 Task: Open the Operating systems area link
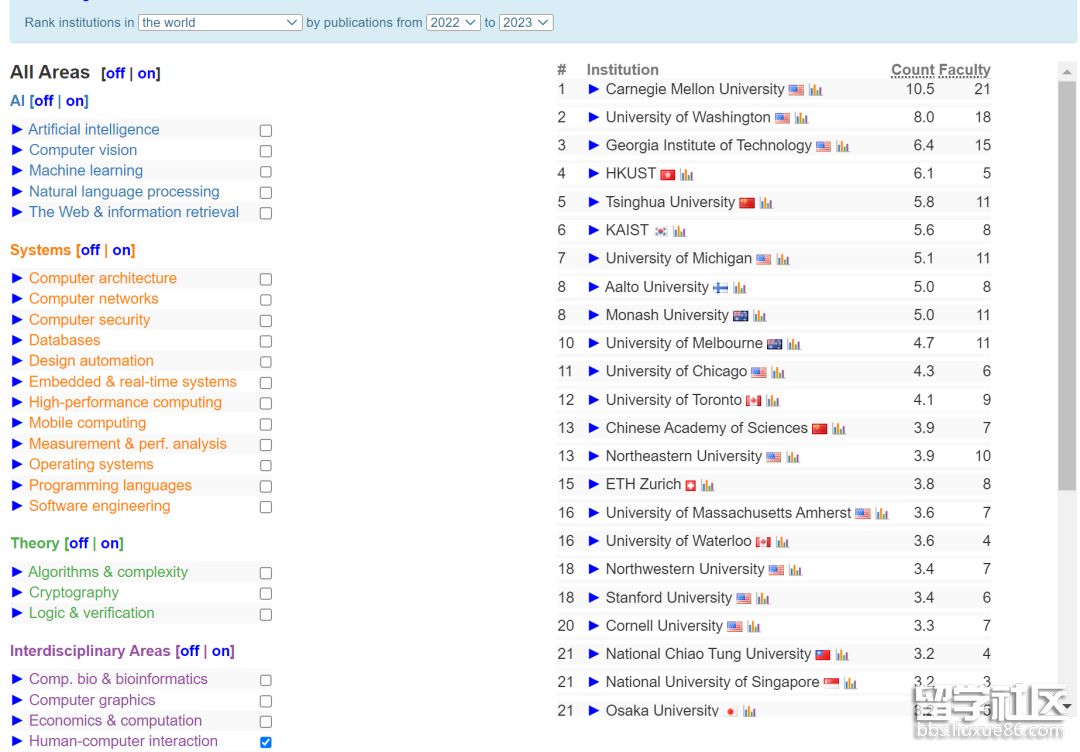[x=91, y=465]
